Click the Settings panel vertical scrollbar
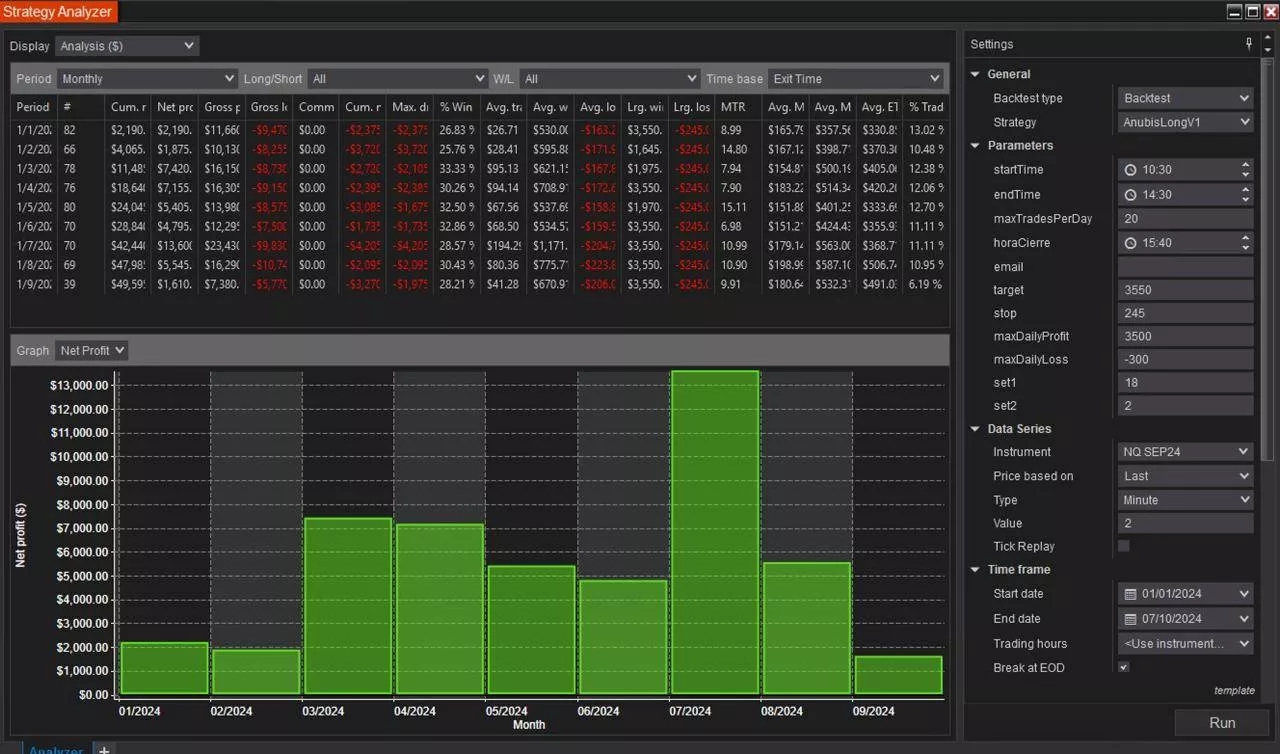 [1268, 250]
